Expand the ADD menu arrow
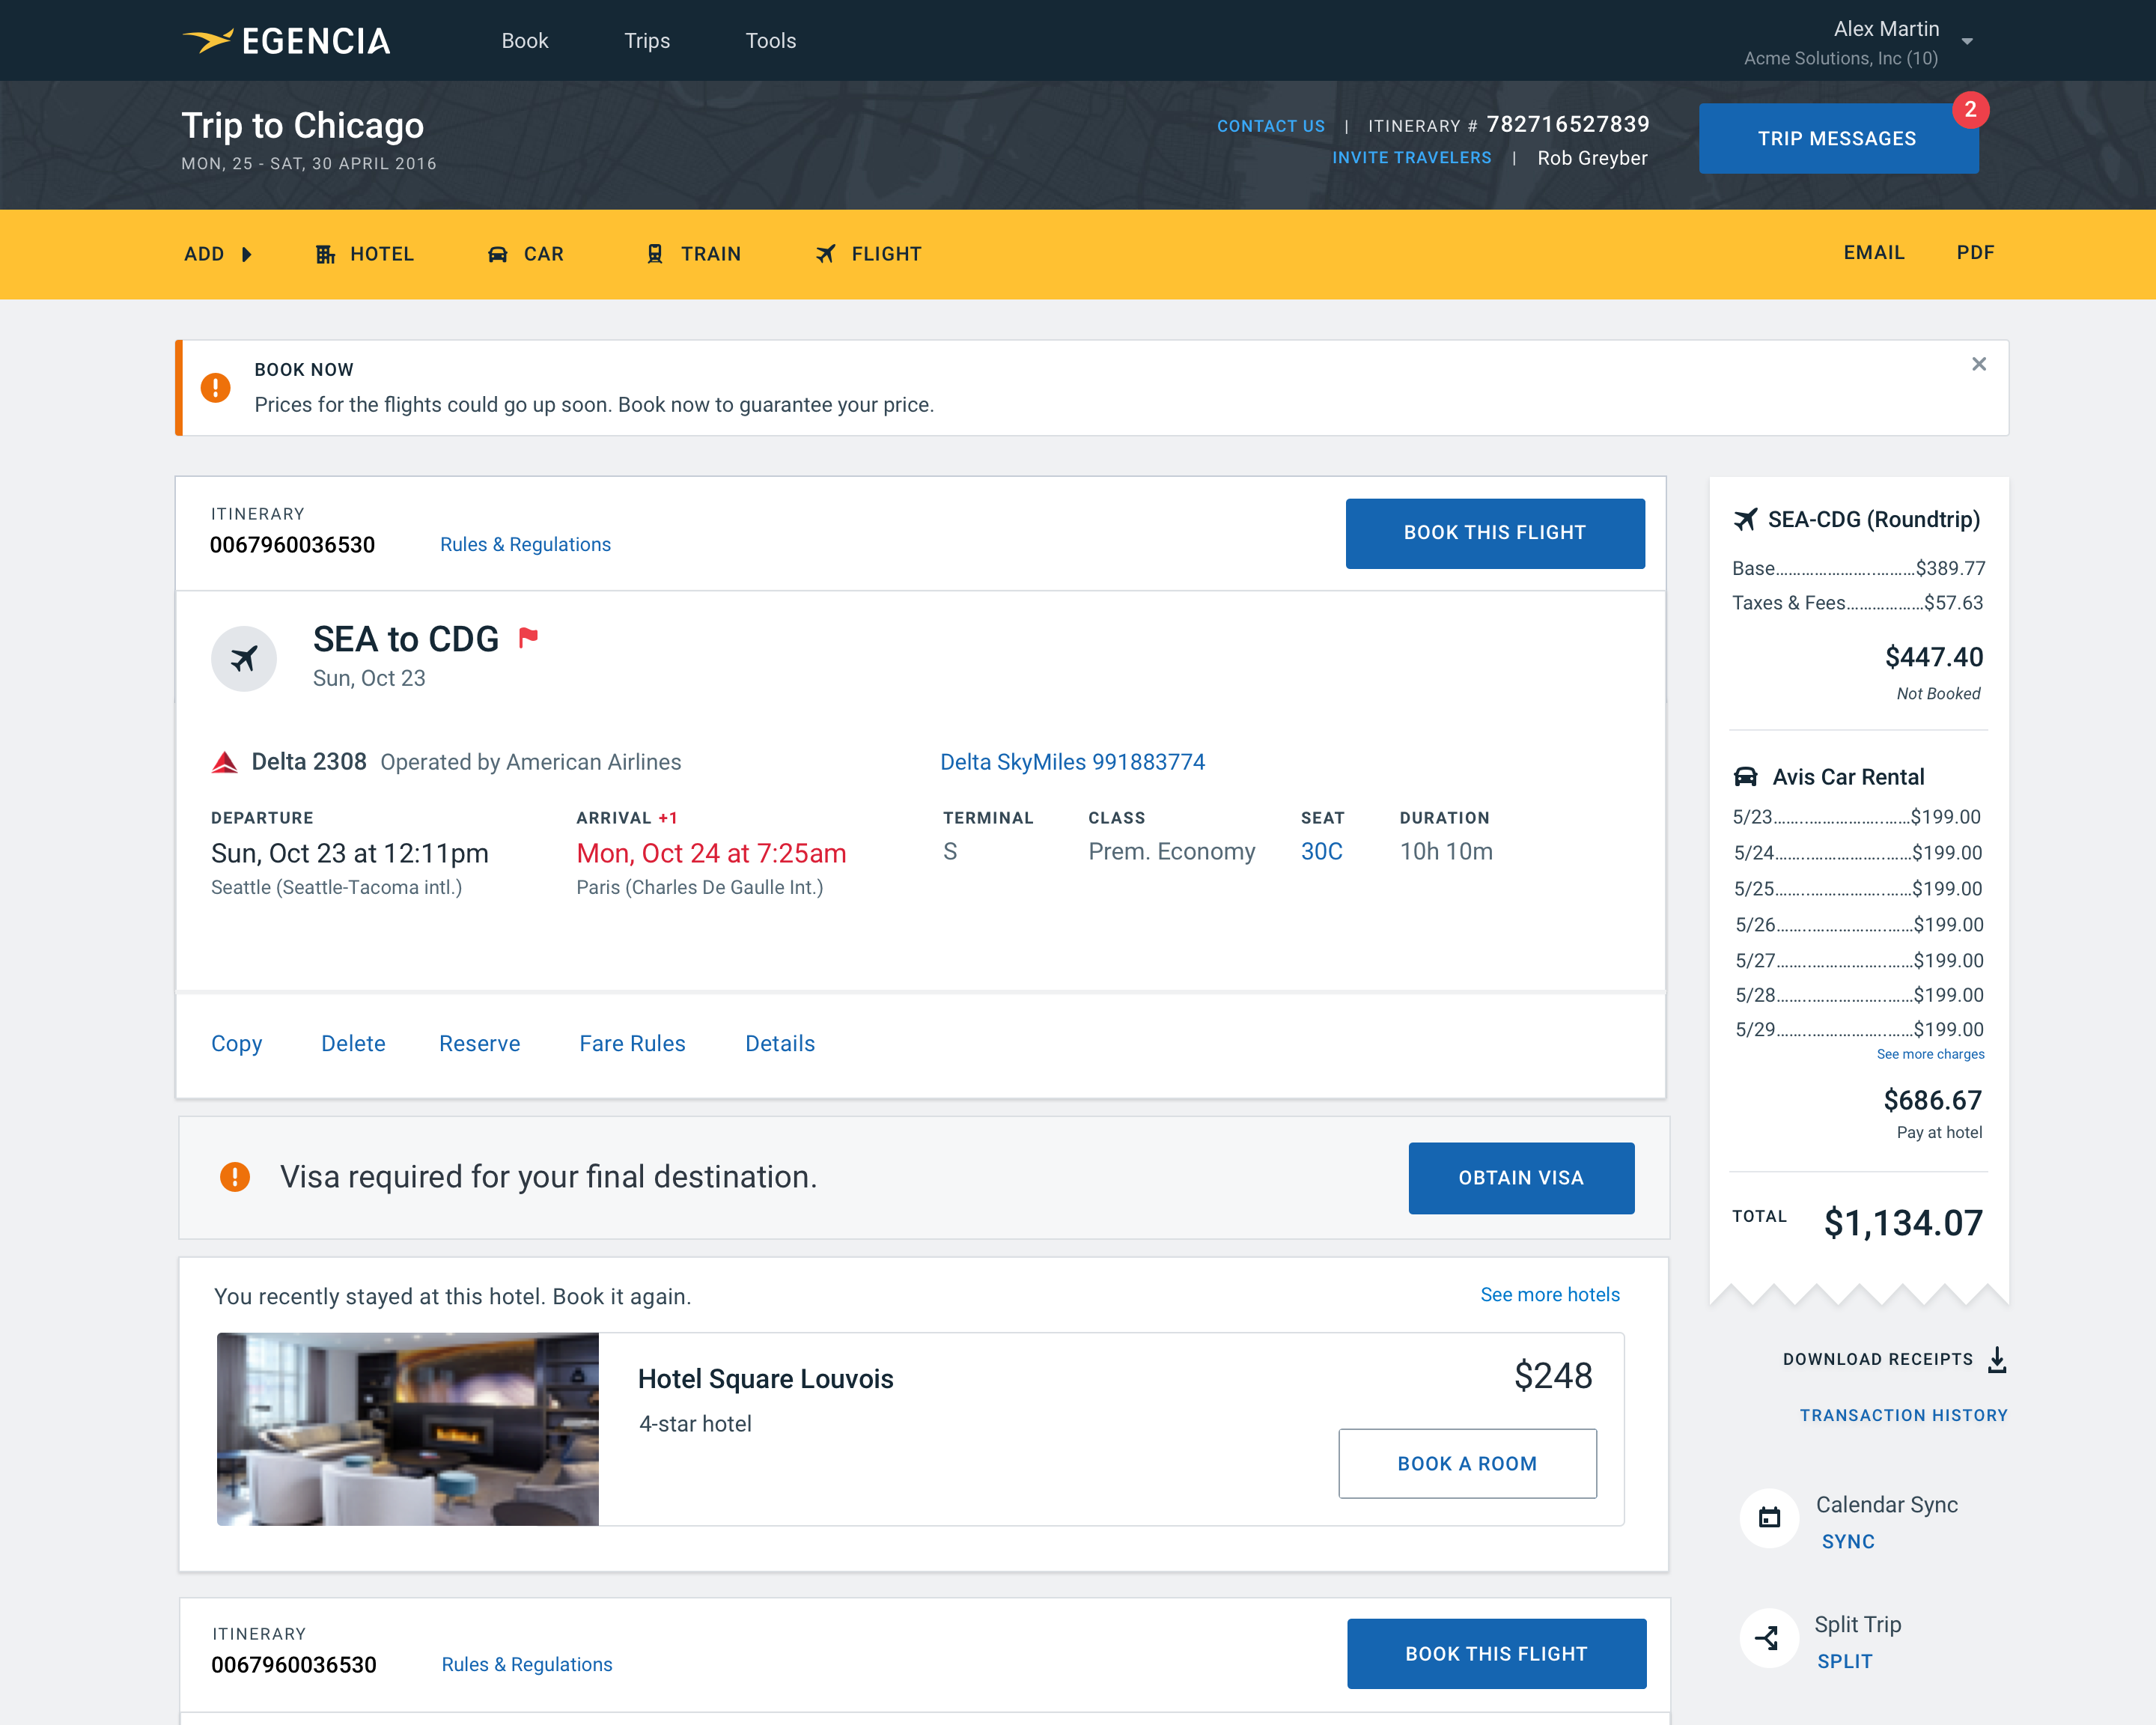Viewport: 2156px width, 1725px height. (x=246, y=254)
